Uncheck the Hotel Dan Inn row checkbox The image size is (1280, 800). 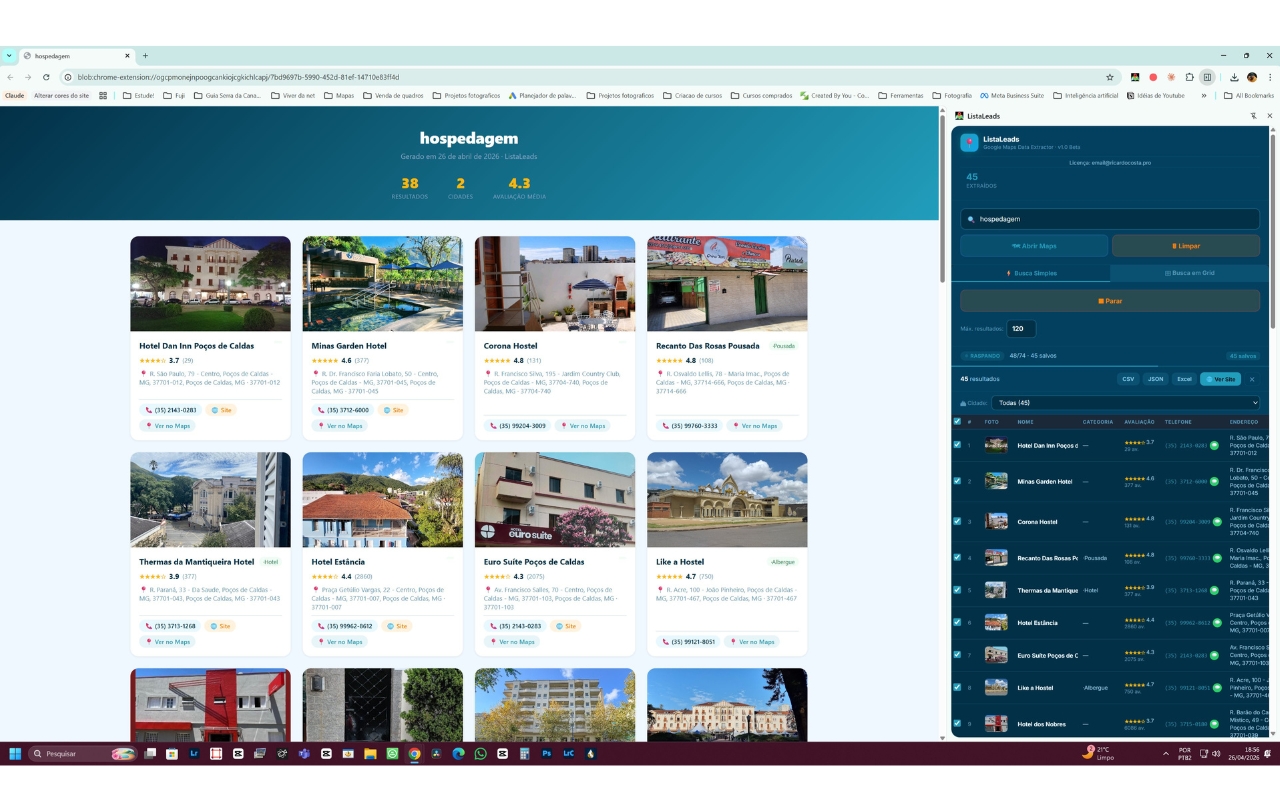point(957,445)
